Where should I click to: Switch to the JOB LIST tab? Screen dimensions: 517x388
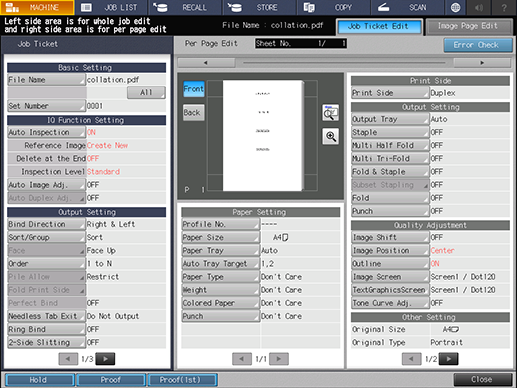pyautogui.click(x=111, y=7)
